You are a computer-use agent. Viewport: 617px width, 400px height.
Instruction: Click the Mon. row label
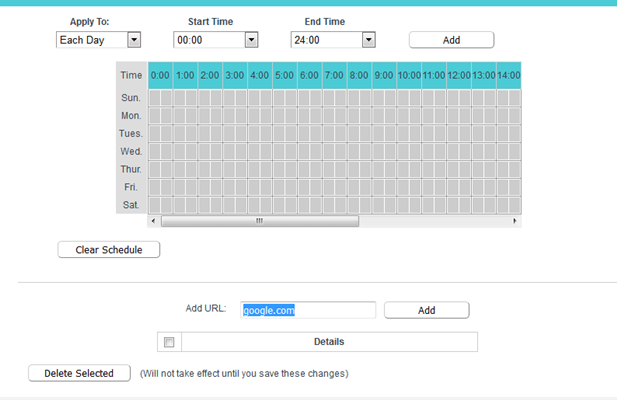131,116
